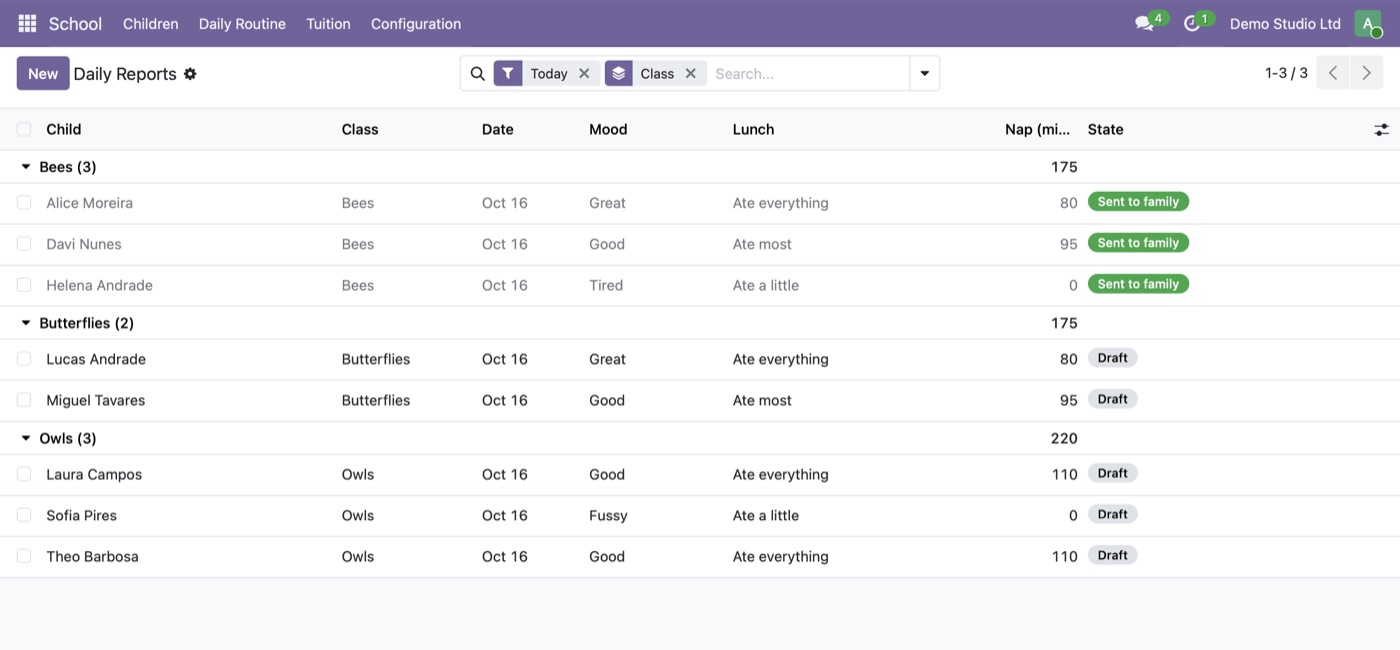
Task: Open the search options dropdown arrow
Action: [924, 74]
